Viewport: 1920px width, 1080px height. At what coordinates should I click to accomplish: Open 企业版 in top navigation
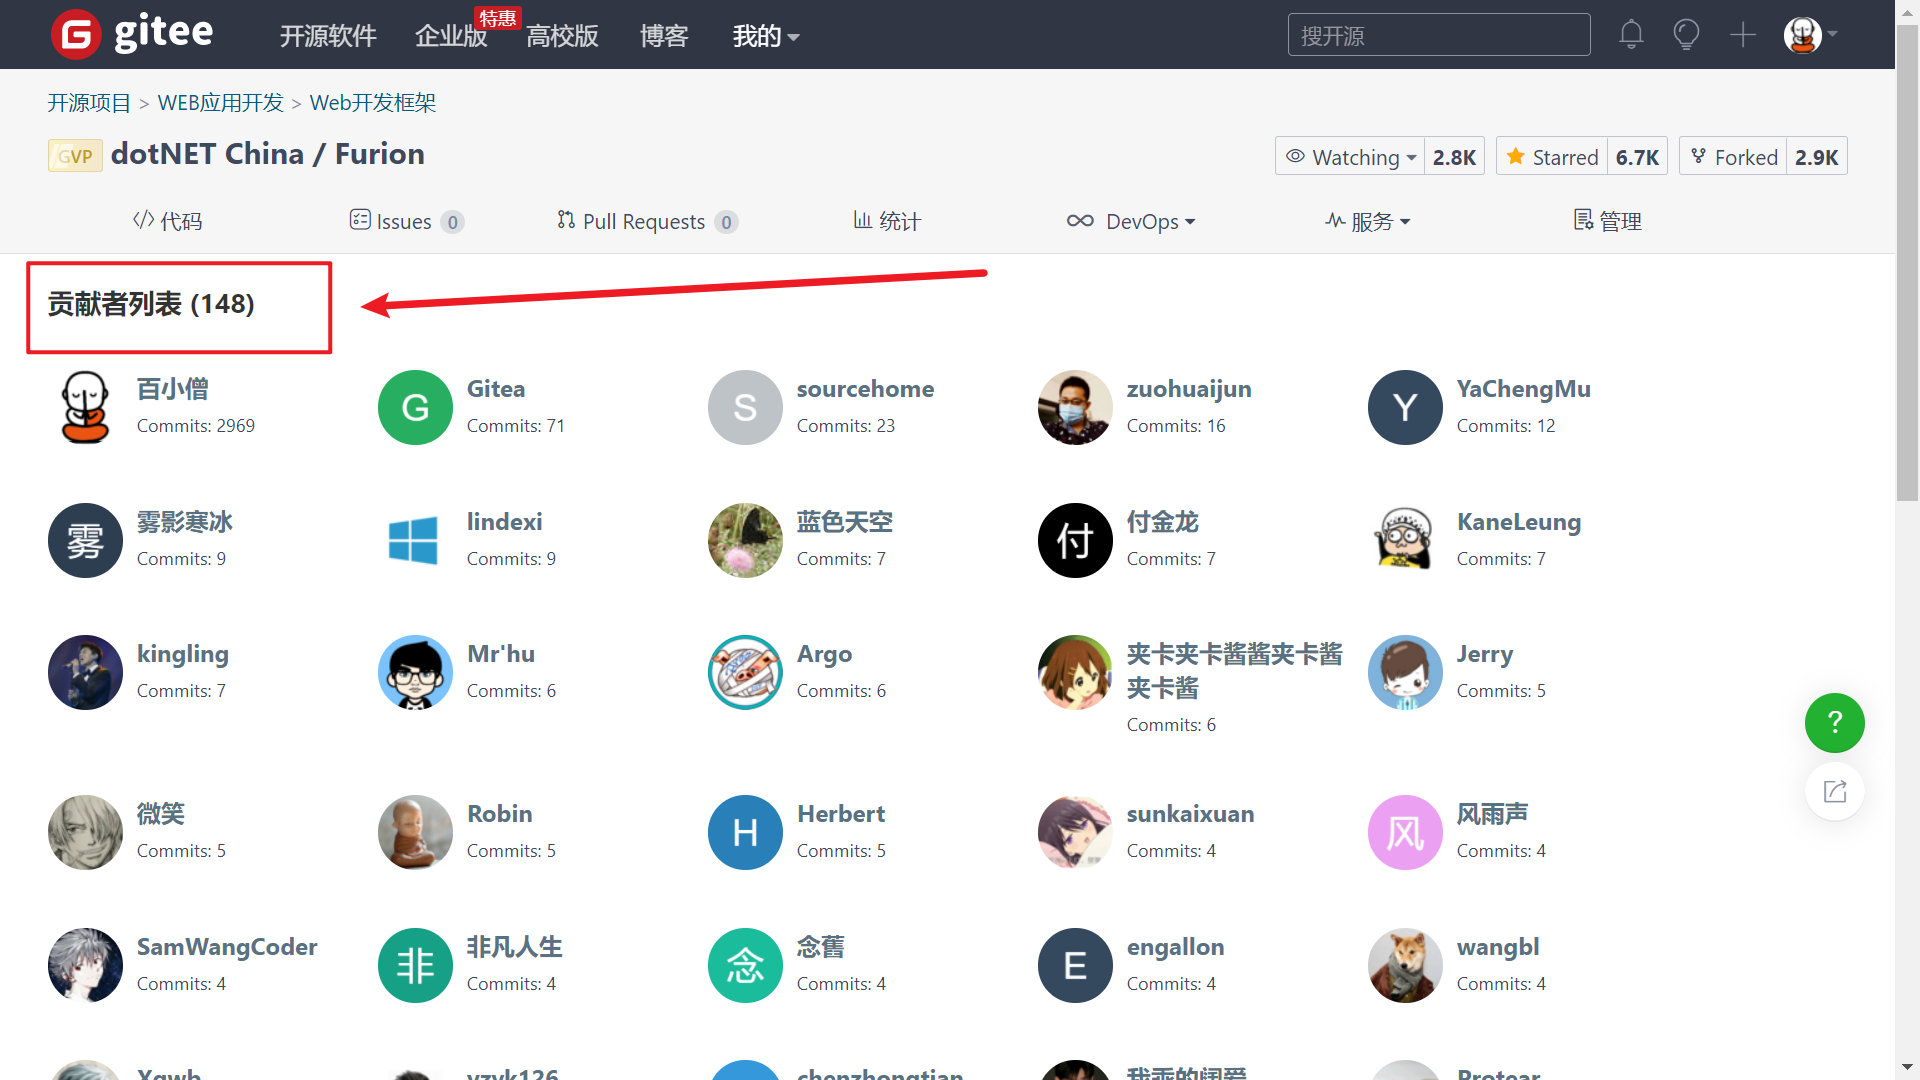(x=451, y=36)
